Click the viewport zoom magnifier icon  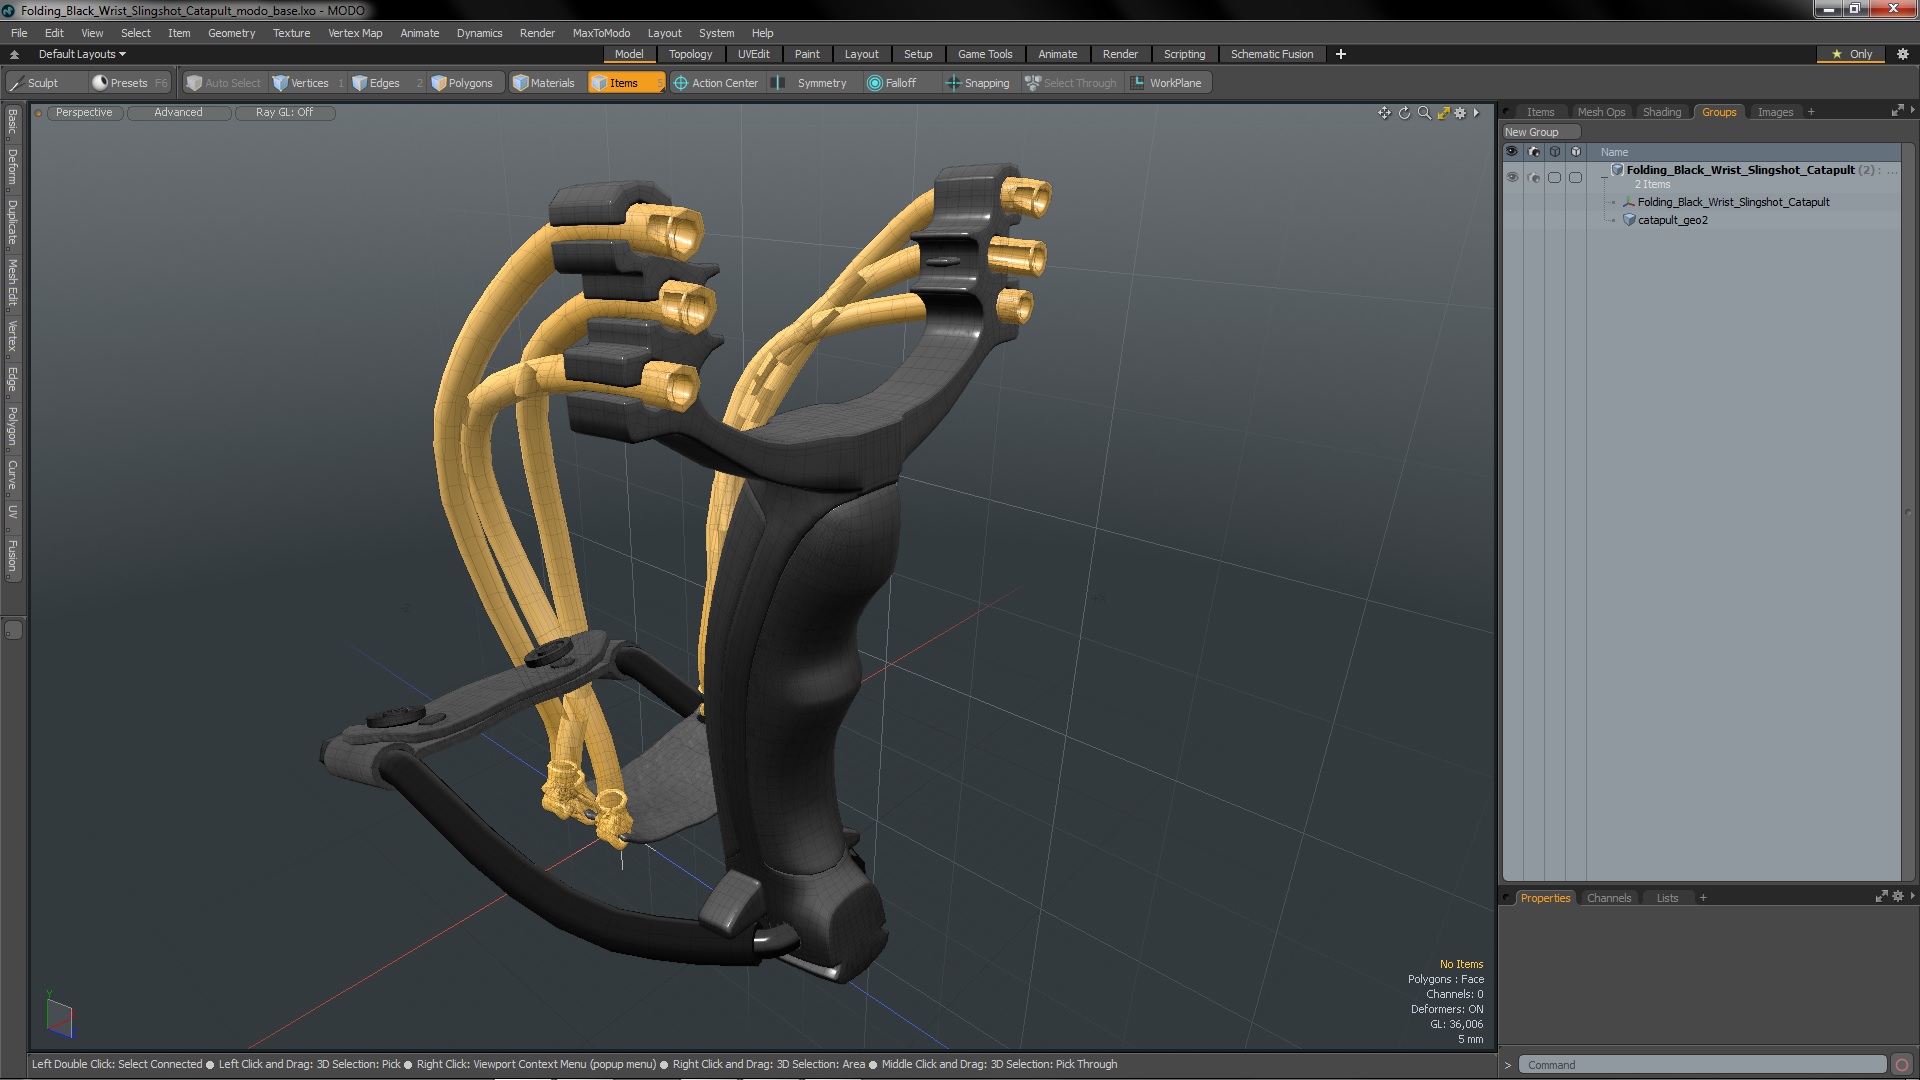(x=1424, y=113)
